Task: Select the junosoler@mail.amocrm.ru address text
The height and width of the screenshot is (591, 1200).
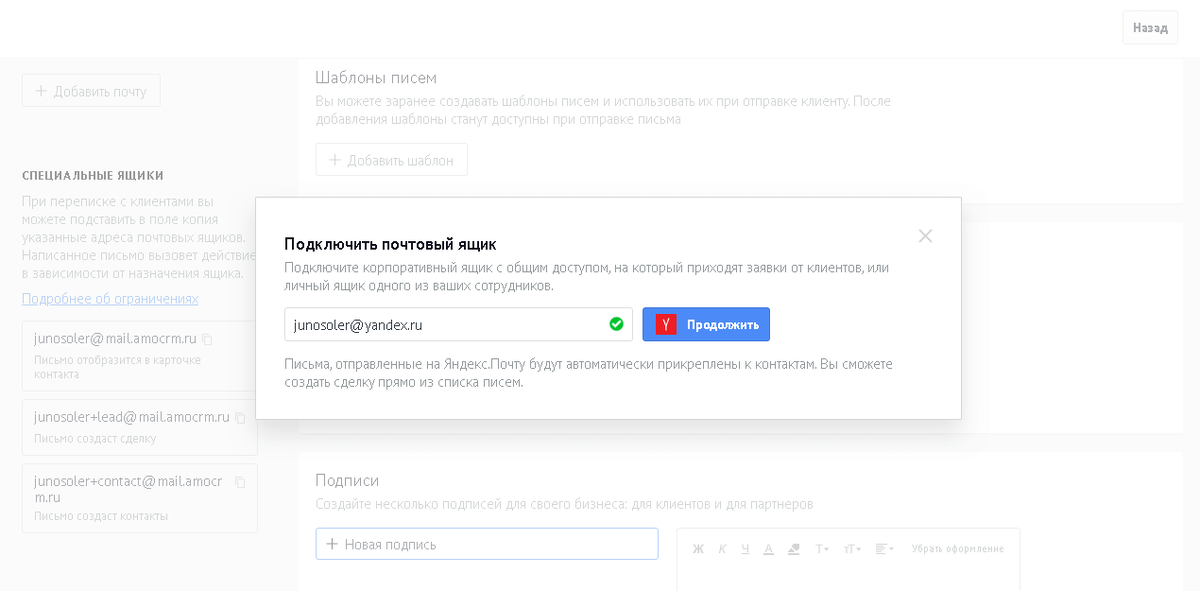Action: [115, 339]
